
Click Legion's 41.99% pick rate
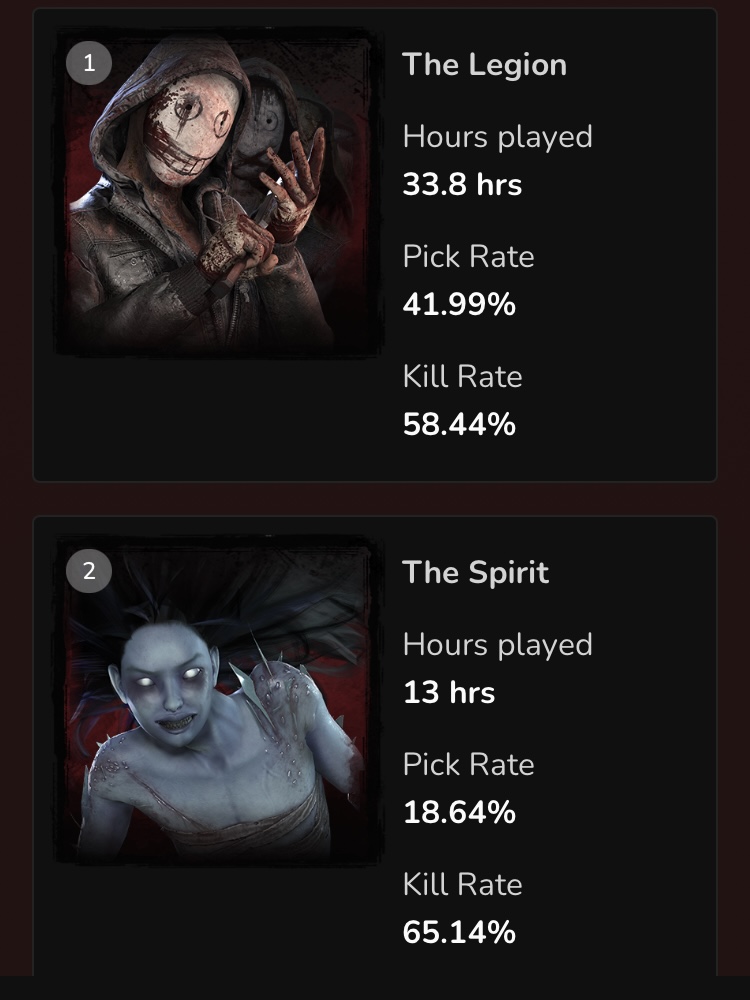(459, 304)
